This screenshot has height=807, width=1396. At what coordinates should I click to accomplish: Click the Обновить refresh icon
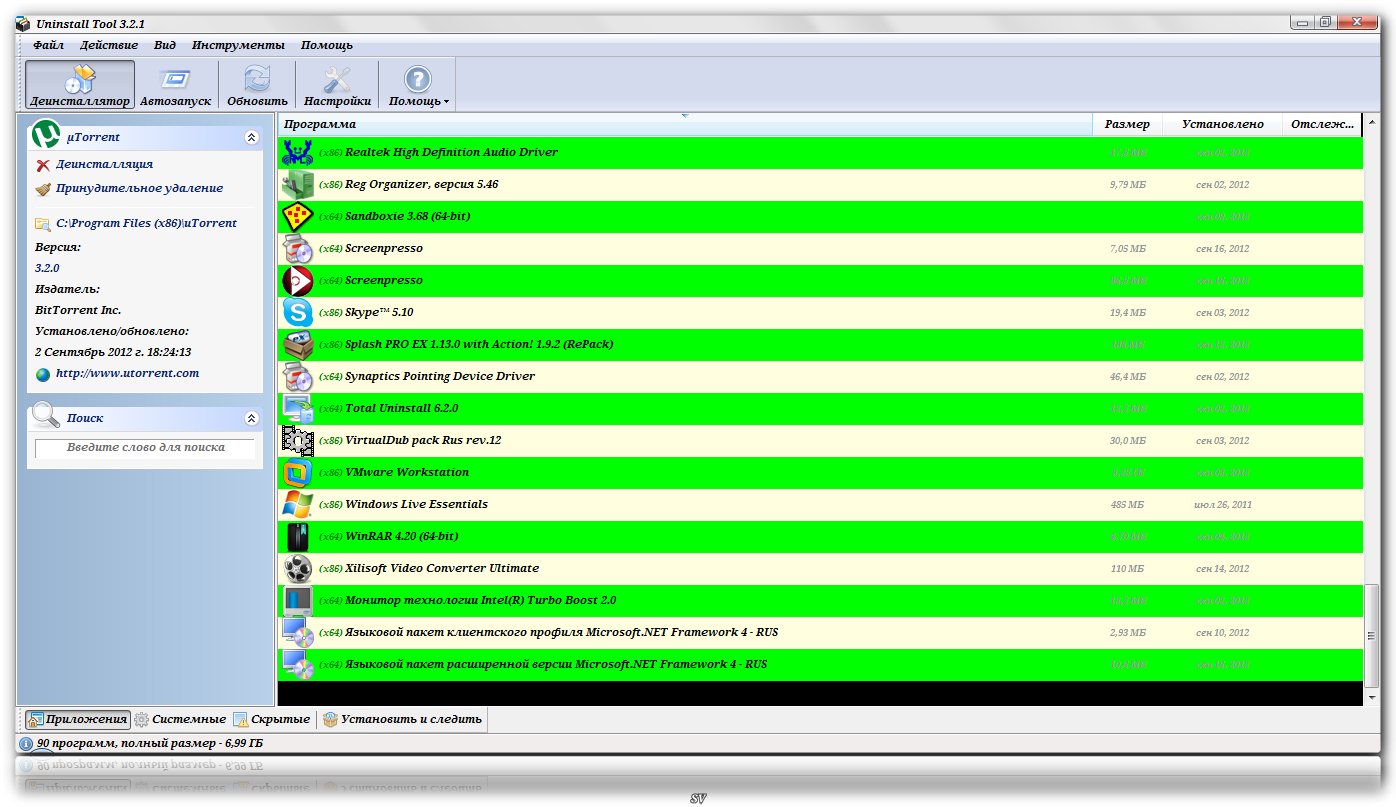pyautogui.click(x=257, y=85)
